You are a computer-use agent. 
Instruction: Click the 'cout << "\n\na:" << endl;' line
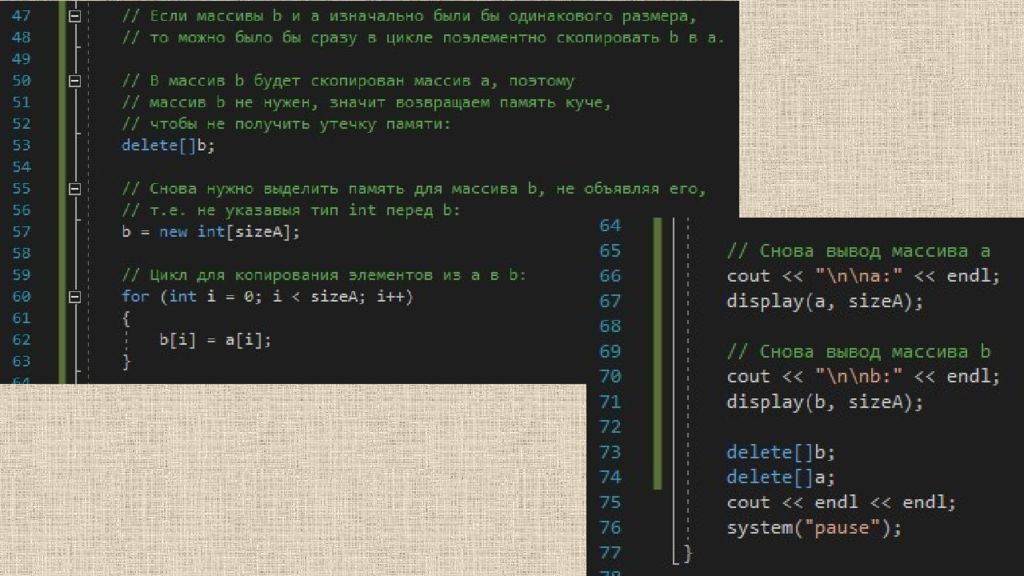click(863, 276)
